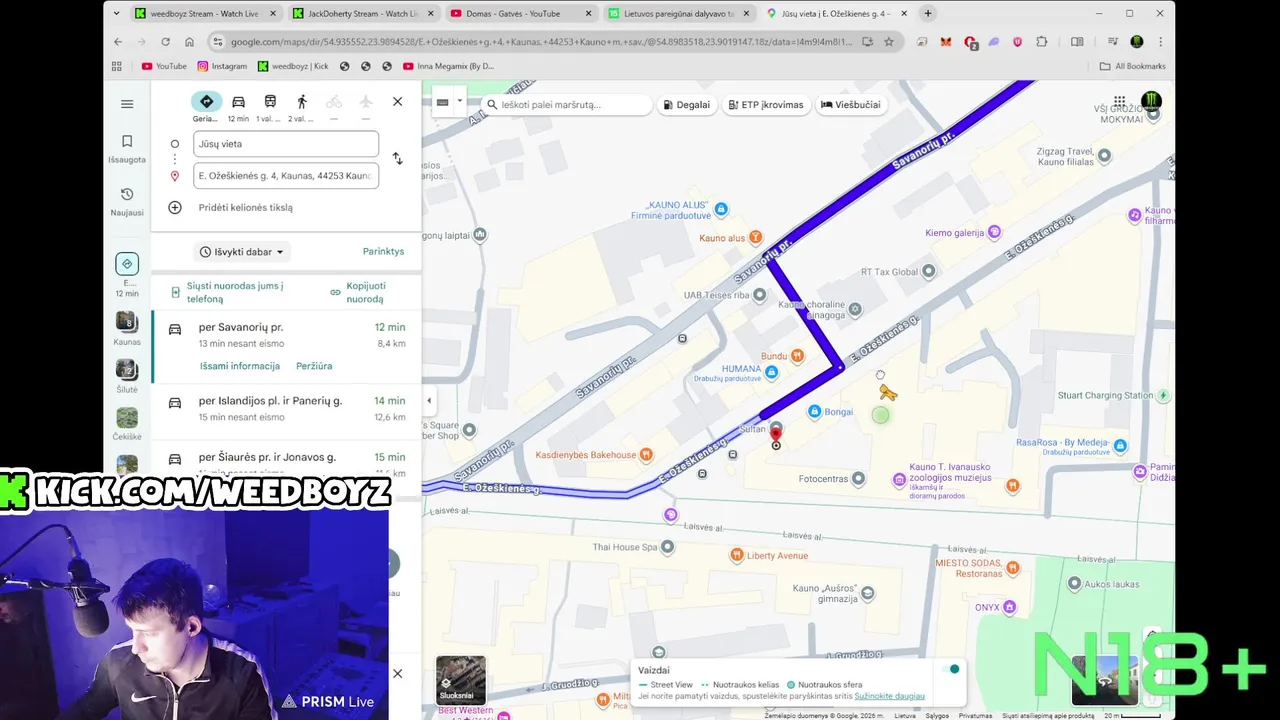Filter map by Viešbučiai hotels
1280x720 pixels.
851,104
